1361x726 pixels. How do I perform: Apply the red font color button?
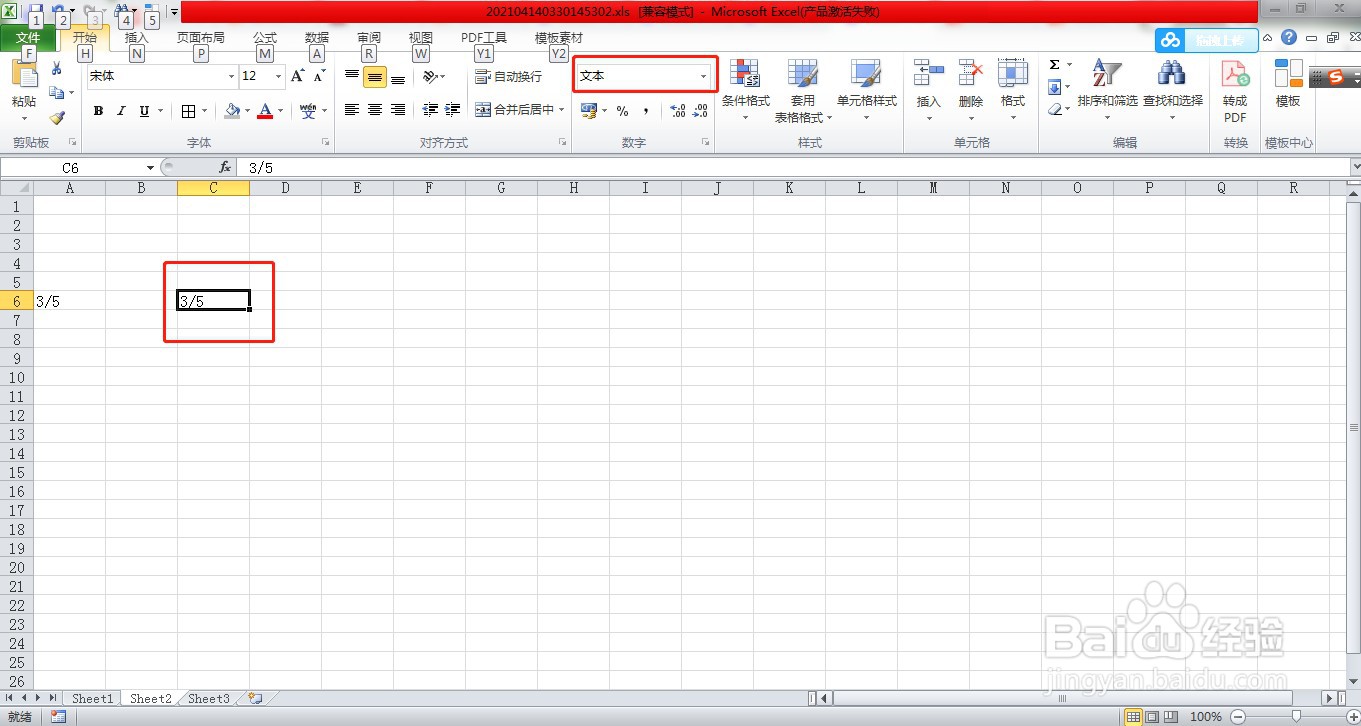click(265, 111)
